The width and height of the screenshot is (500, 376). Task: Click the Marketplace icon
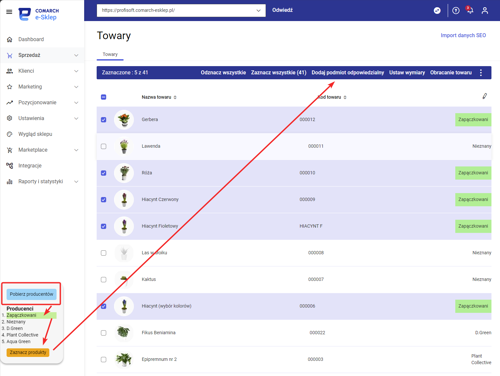[x=9, y=150]
